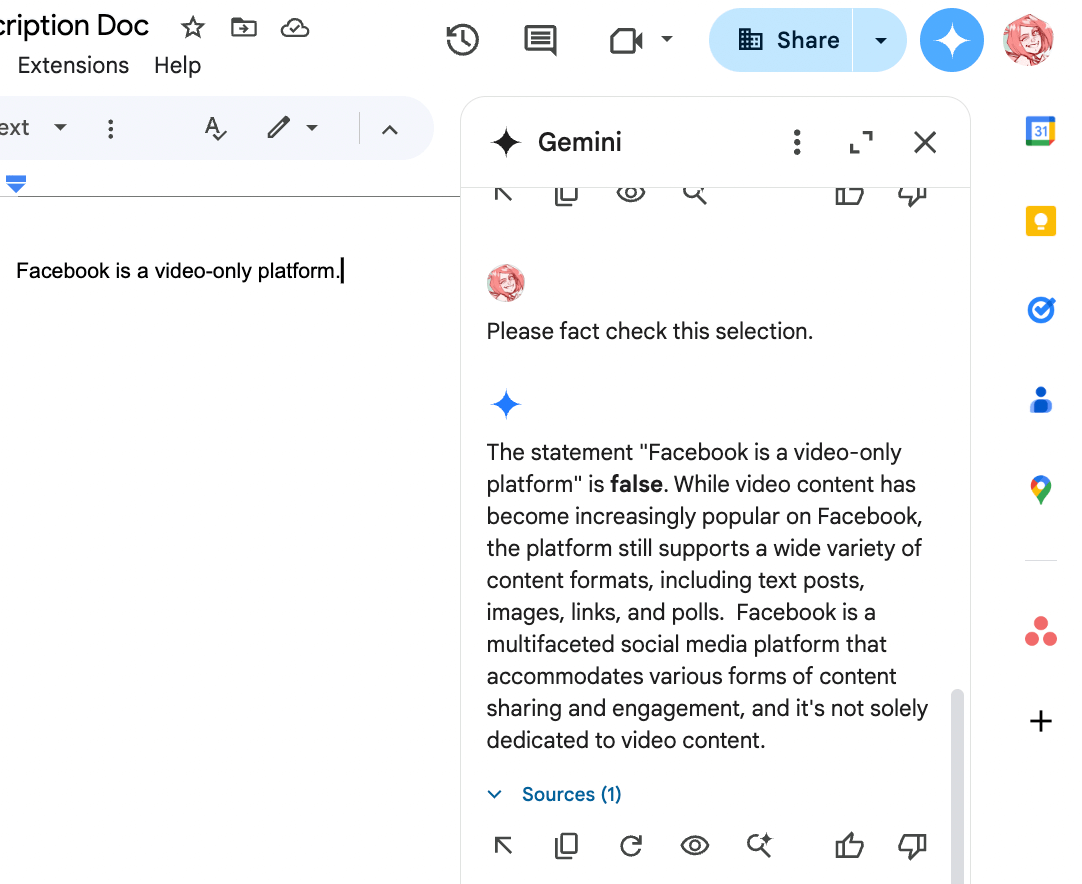The width and height of the screenshot is (1082, 884).
Task: Expand the Gemini panel to full size
Action: [x=860, y=142]
